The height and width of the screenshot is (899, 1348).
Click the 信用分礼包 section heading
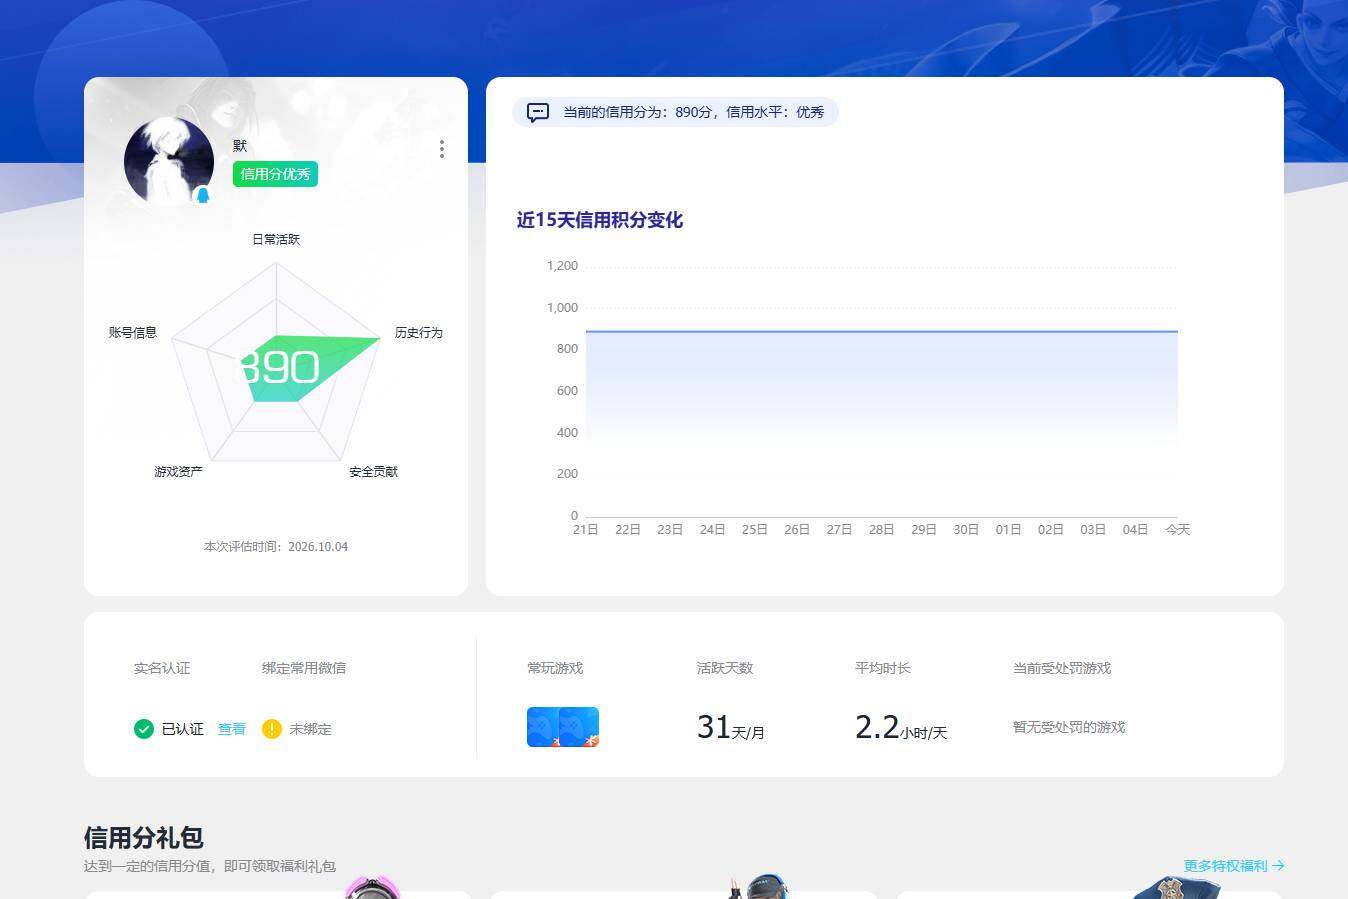144,837
